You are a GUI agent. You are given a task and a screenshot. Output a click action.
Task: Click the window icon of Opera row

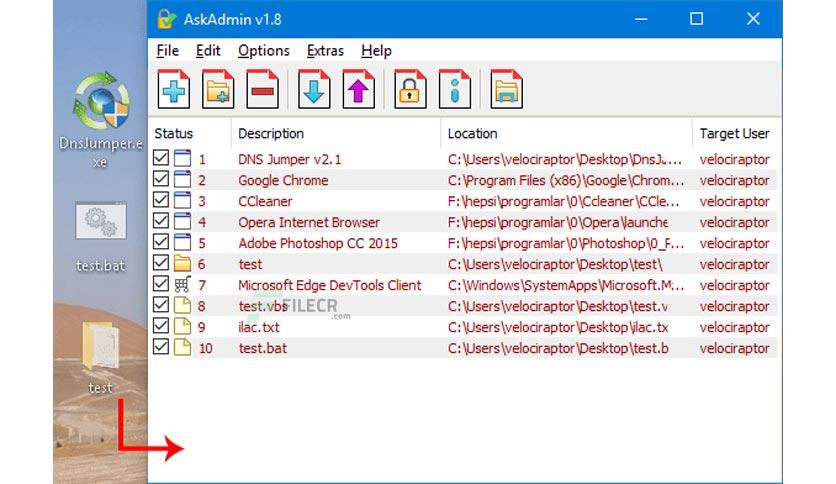pos(182,222)
